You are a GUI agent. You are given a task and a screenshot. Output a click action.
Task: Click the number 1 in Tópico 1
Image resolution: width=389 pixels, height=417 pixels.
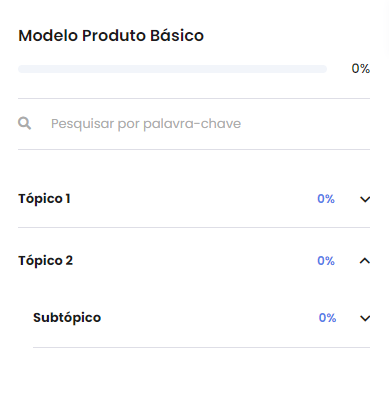(68, 199)
